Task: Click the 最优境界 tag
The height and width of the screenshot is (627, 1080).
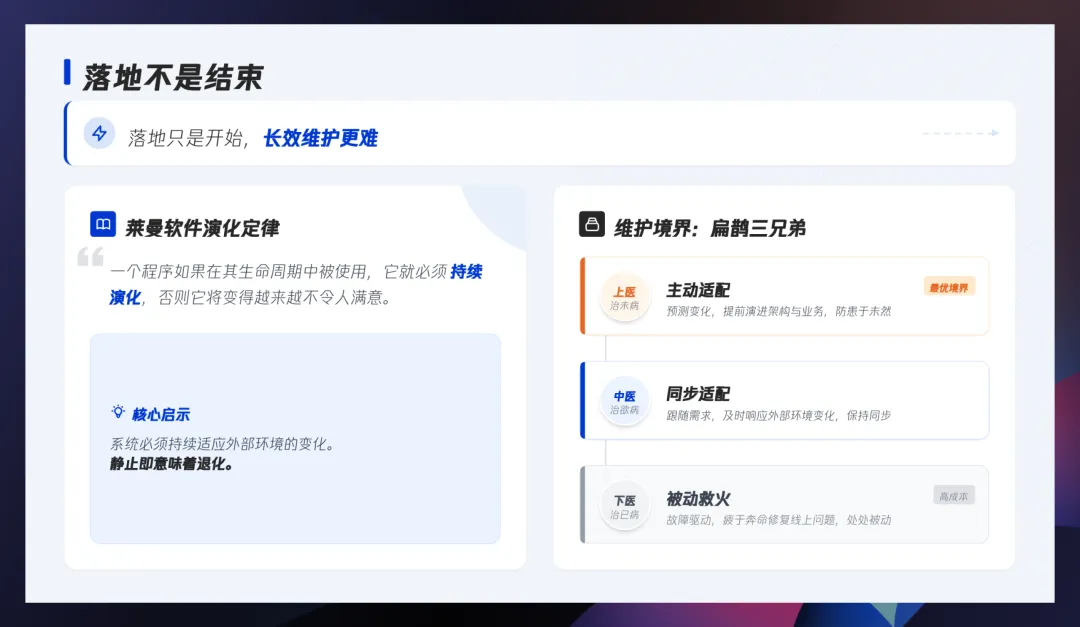Action: tap(948, 287)
